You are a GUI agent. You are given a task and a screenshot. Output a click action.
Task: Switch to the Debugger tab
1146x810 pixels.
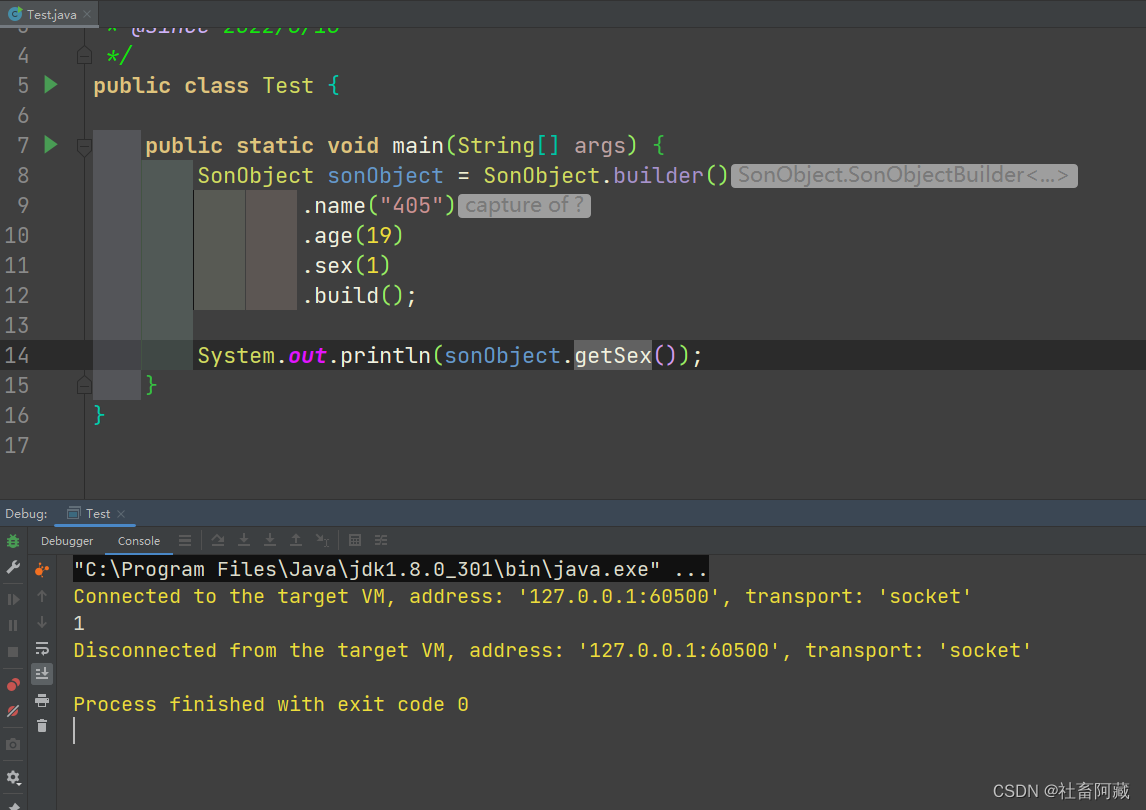click(x=67, y=541)
